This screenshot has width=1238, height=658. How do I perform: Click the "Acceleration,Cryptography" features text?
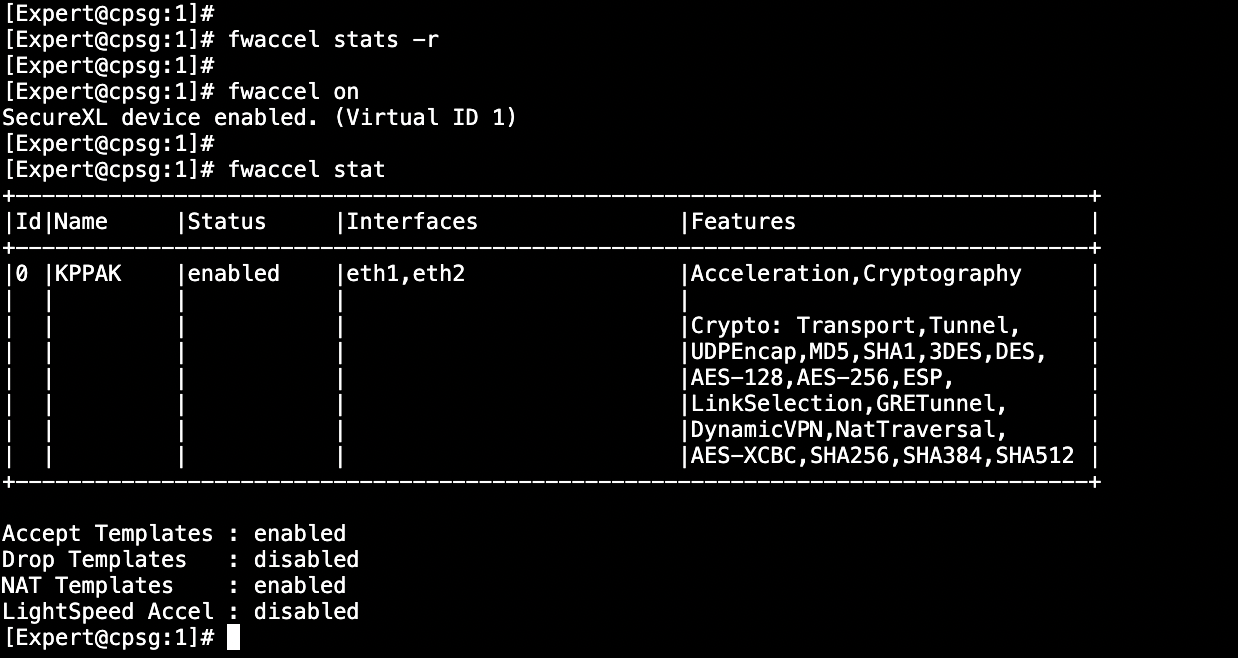pyautogui.click(x=856, y=273)
